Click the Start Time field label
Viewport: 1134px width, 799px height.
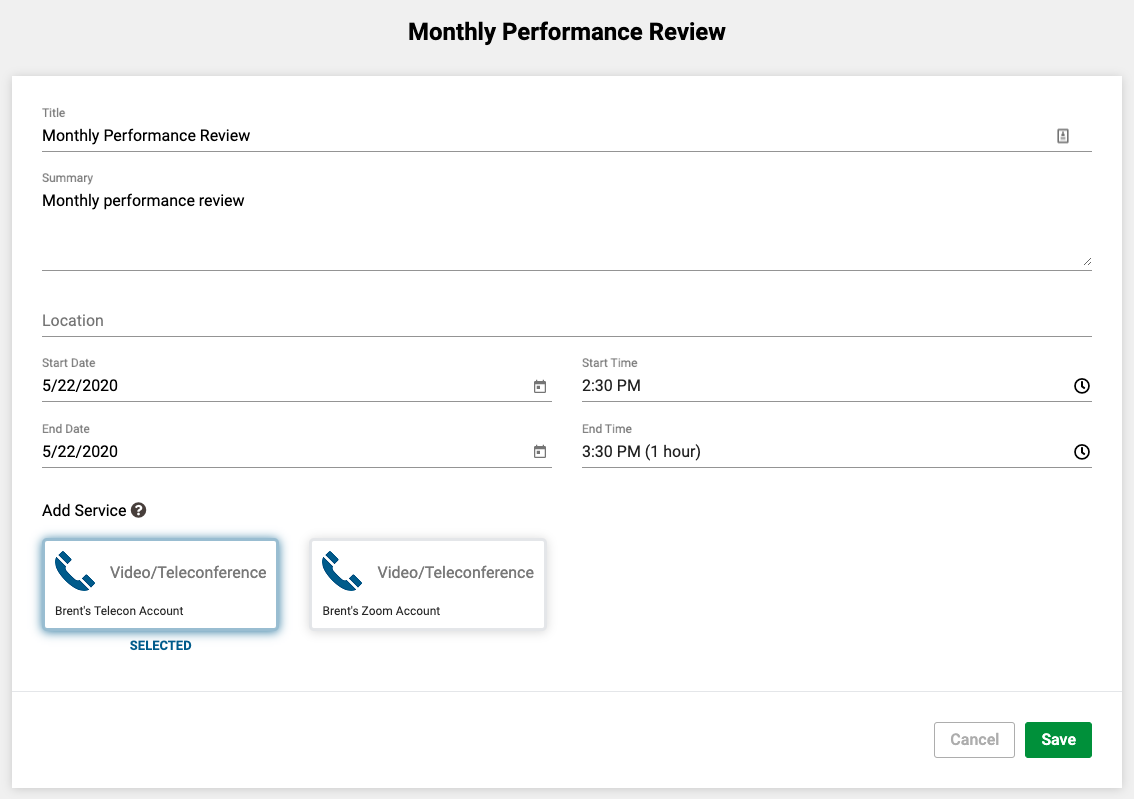tap(610, 363)
